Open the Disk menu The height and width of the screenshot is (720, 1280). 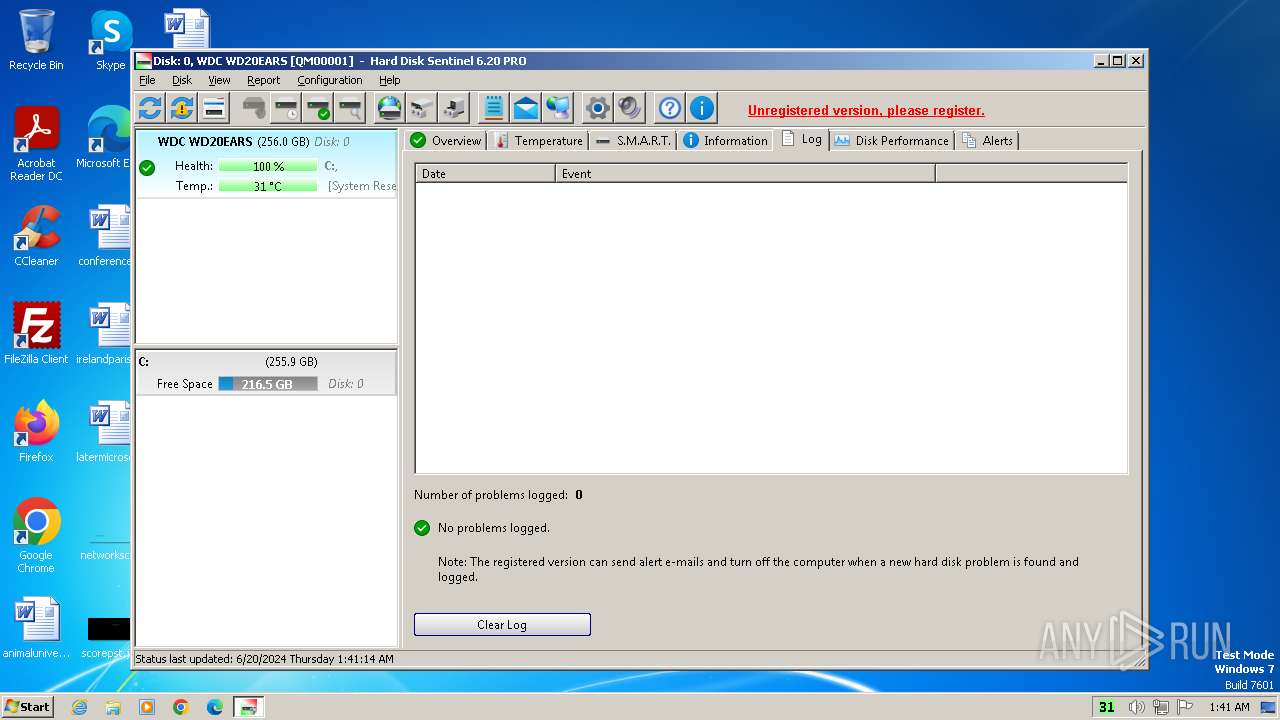click(x=182, y=80)
